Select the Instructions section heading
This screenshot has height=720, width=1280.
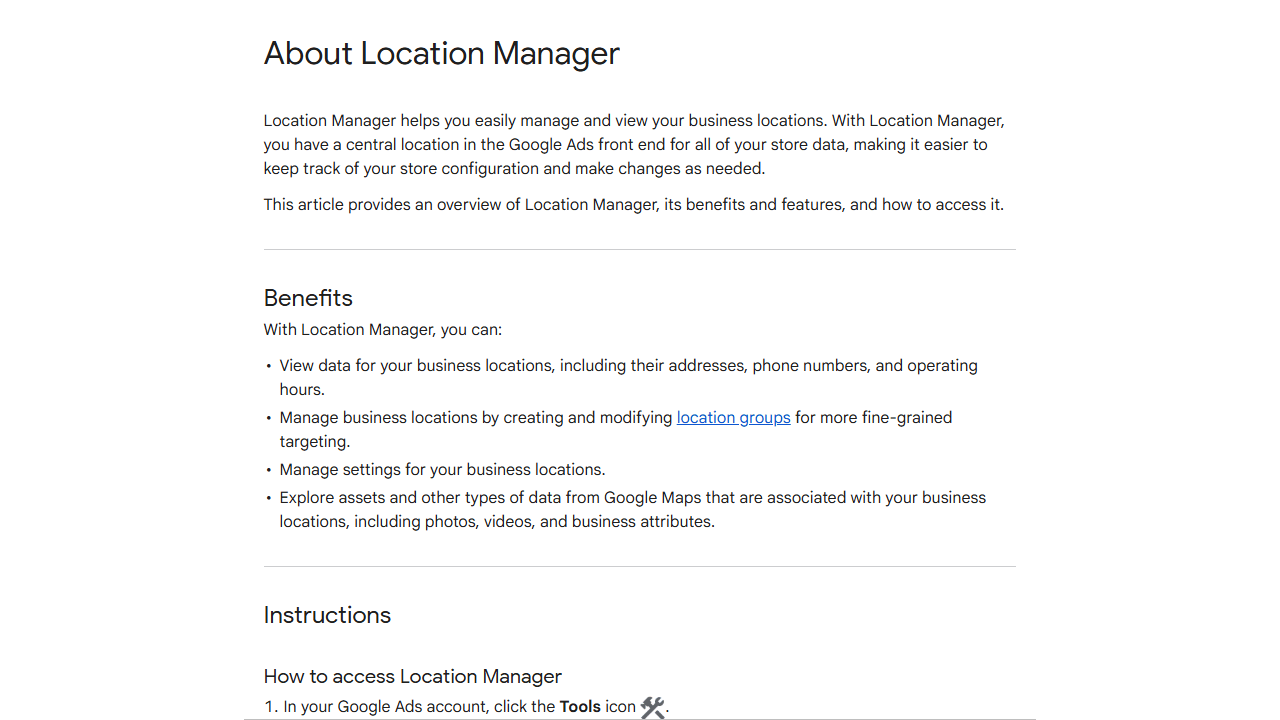327,615
